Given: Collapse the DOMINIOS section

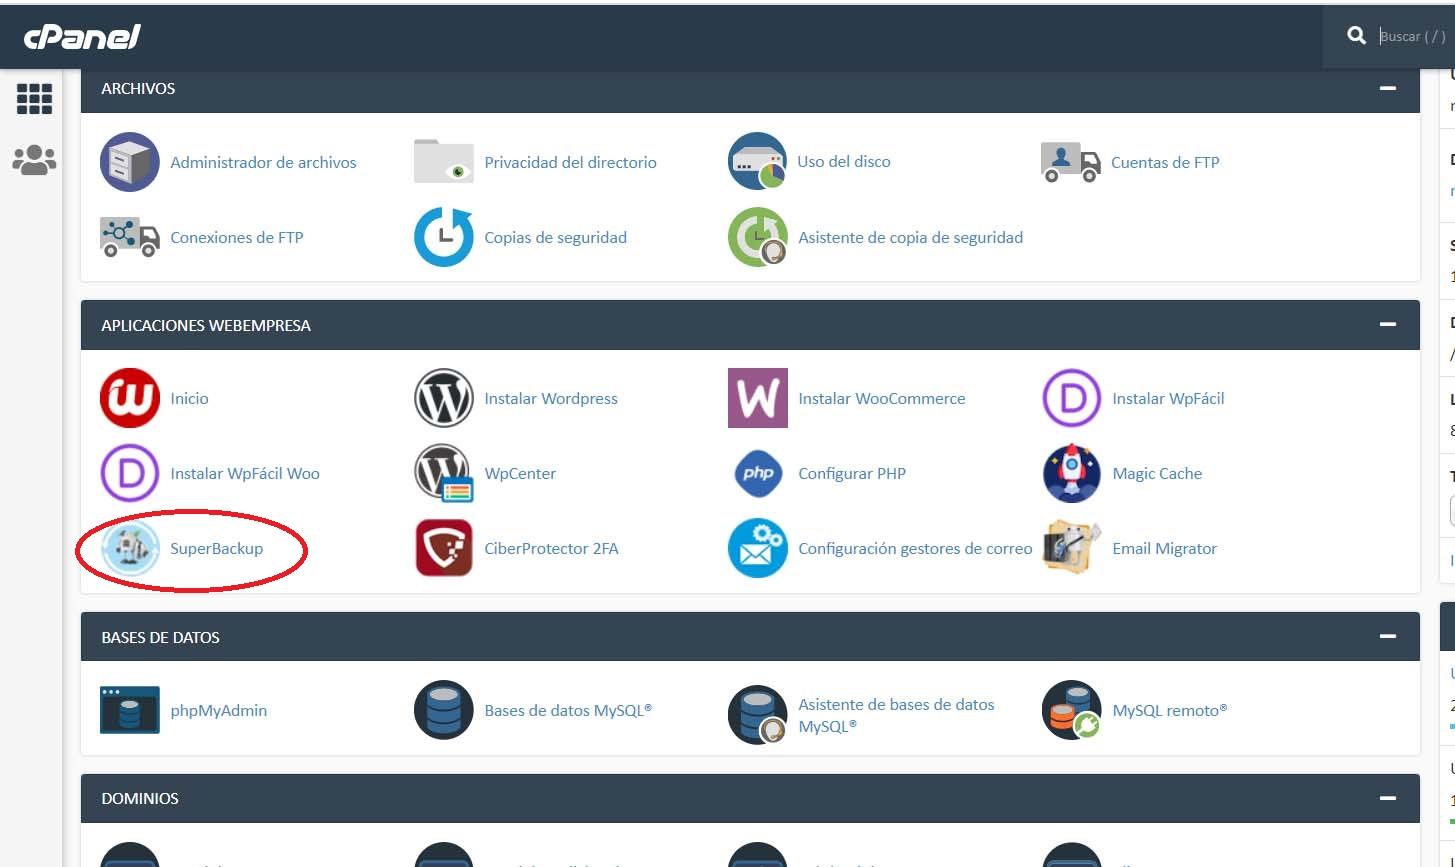Looking at the screenshot, I should click(x=1388, y=798).
